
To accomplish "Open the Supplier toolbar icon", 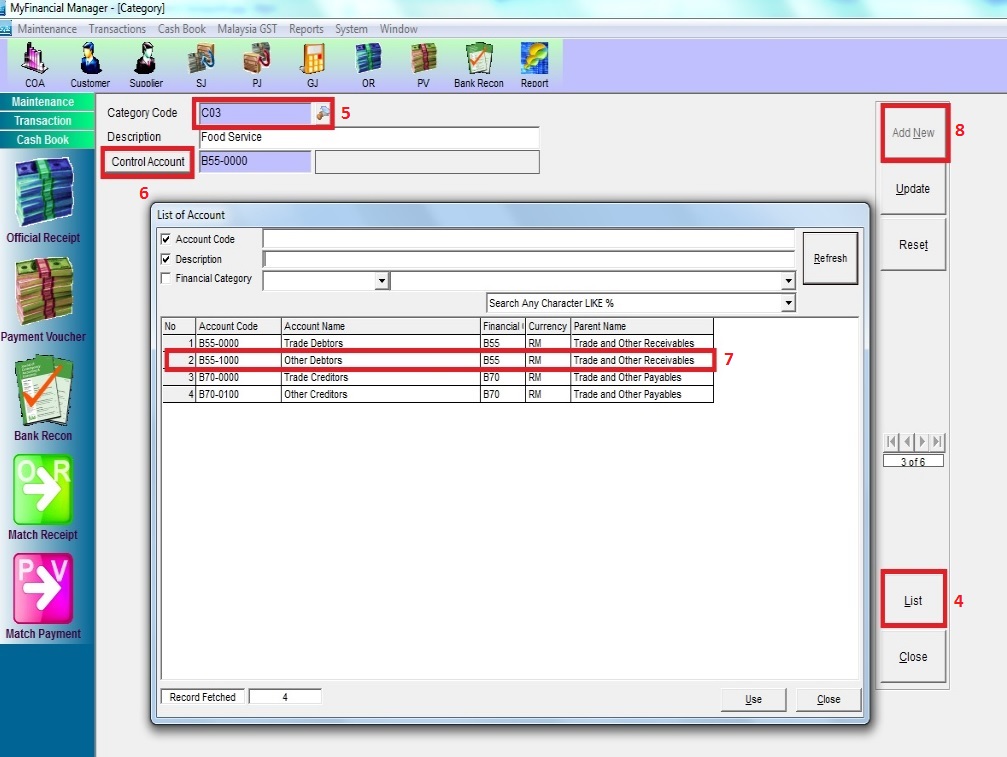I will pyautogui.click(x=146, y=62).
